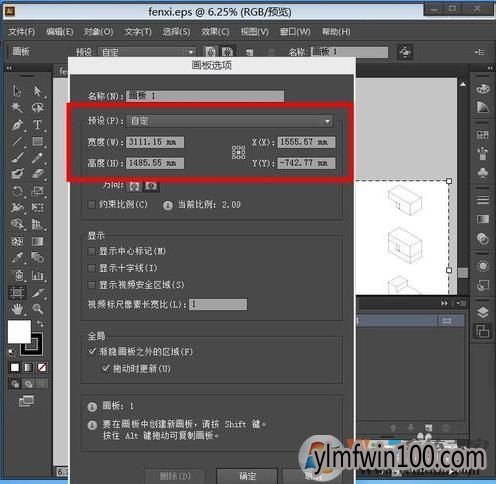Image resolution: width=496 pixels, height=484 pixels.
Task: Open the 选择(S) menu
Action: [176, 32]
